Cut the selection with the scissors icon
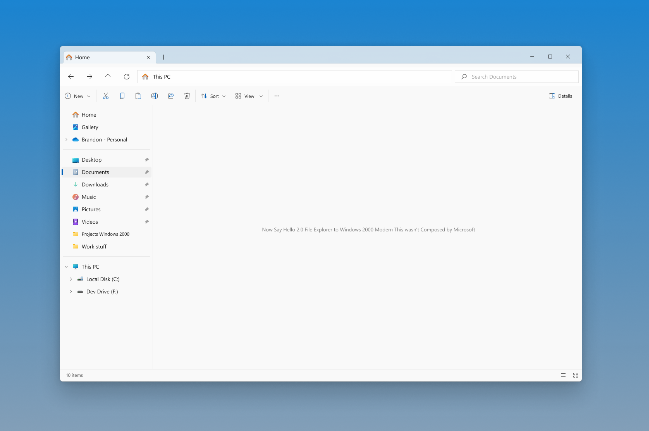649x431 pixels. click(x=106, y=96)
